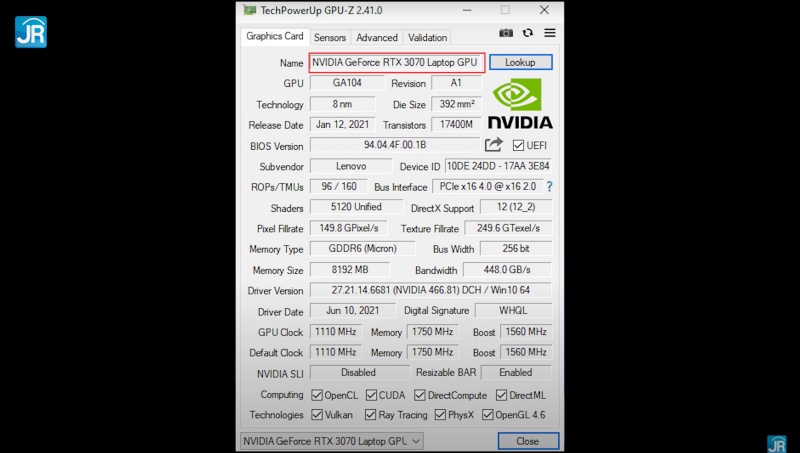Viewport: 800px width, 453px height.
Task: Click the Bandwidth value 448.0 GB/s
Action: 507,269
